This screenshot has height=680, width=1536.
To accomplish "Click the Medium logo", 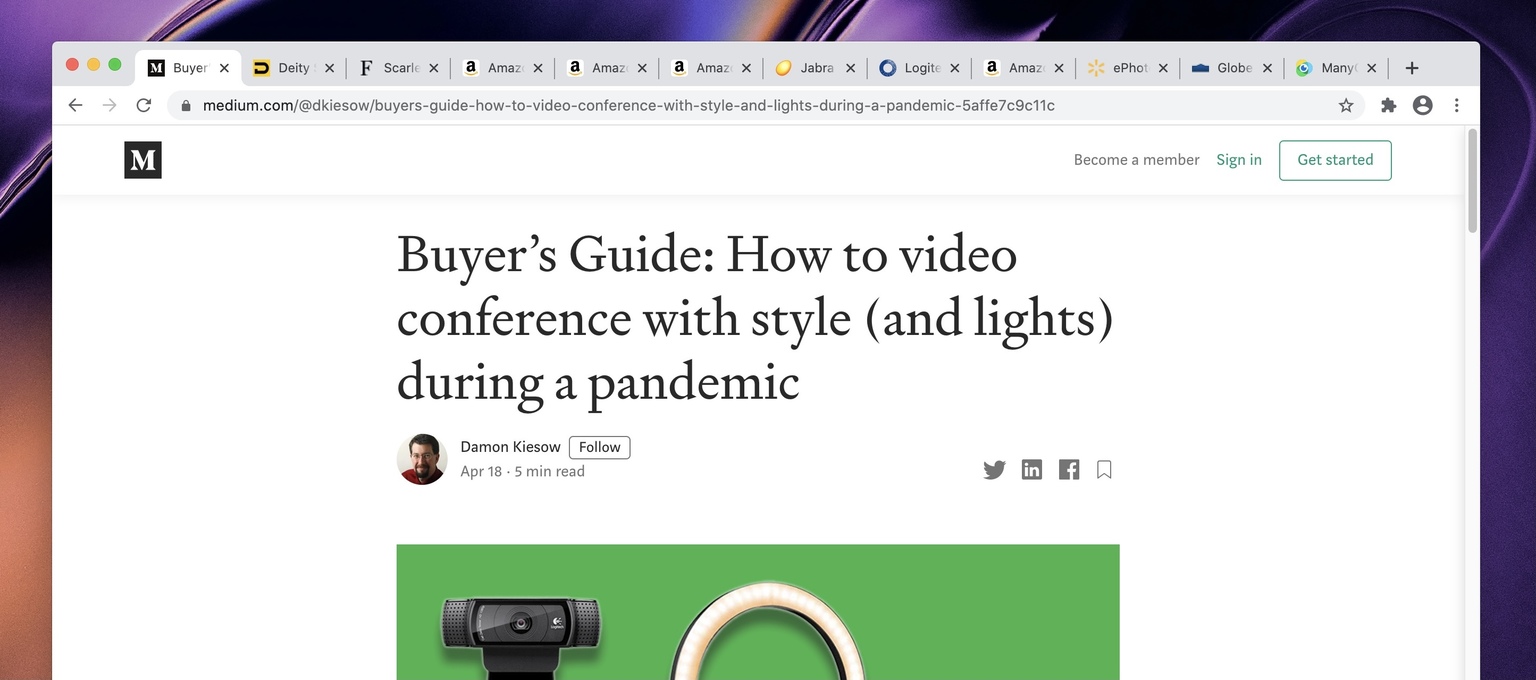I will coord(143,160).
